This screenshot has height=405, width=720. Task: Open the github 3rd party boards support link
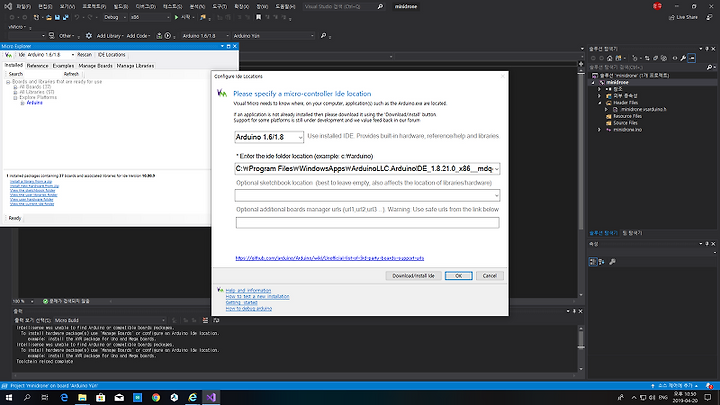coord(329,258)
